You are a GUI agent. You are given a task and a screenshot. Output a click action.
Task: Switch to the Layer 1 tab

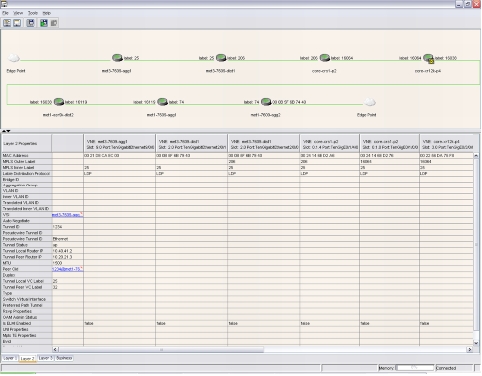(x=10, y=358)
